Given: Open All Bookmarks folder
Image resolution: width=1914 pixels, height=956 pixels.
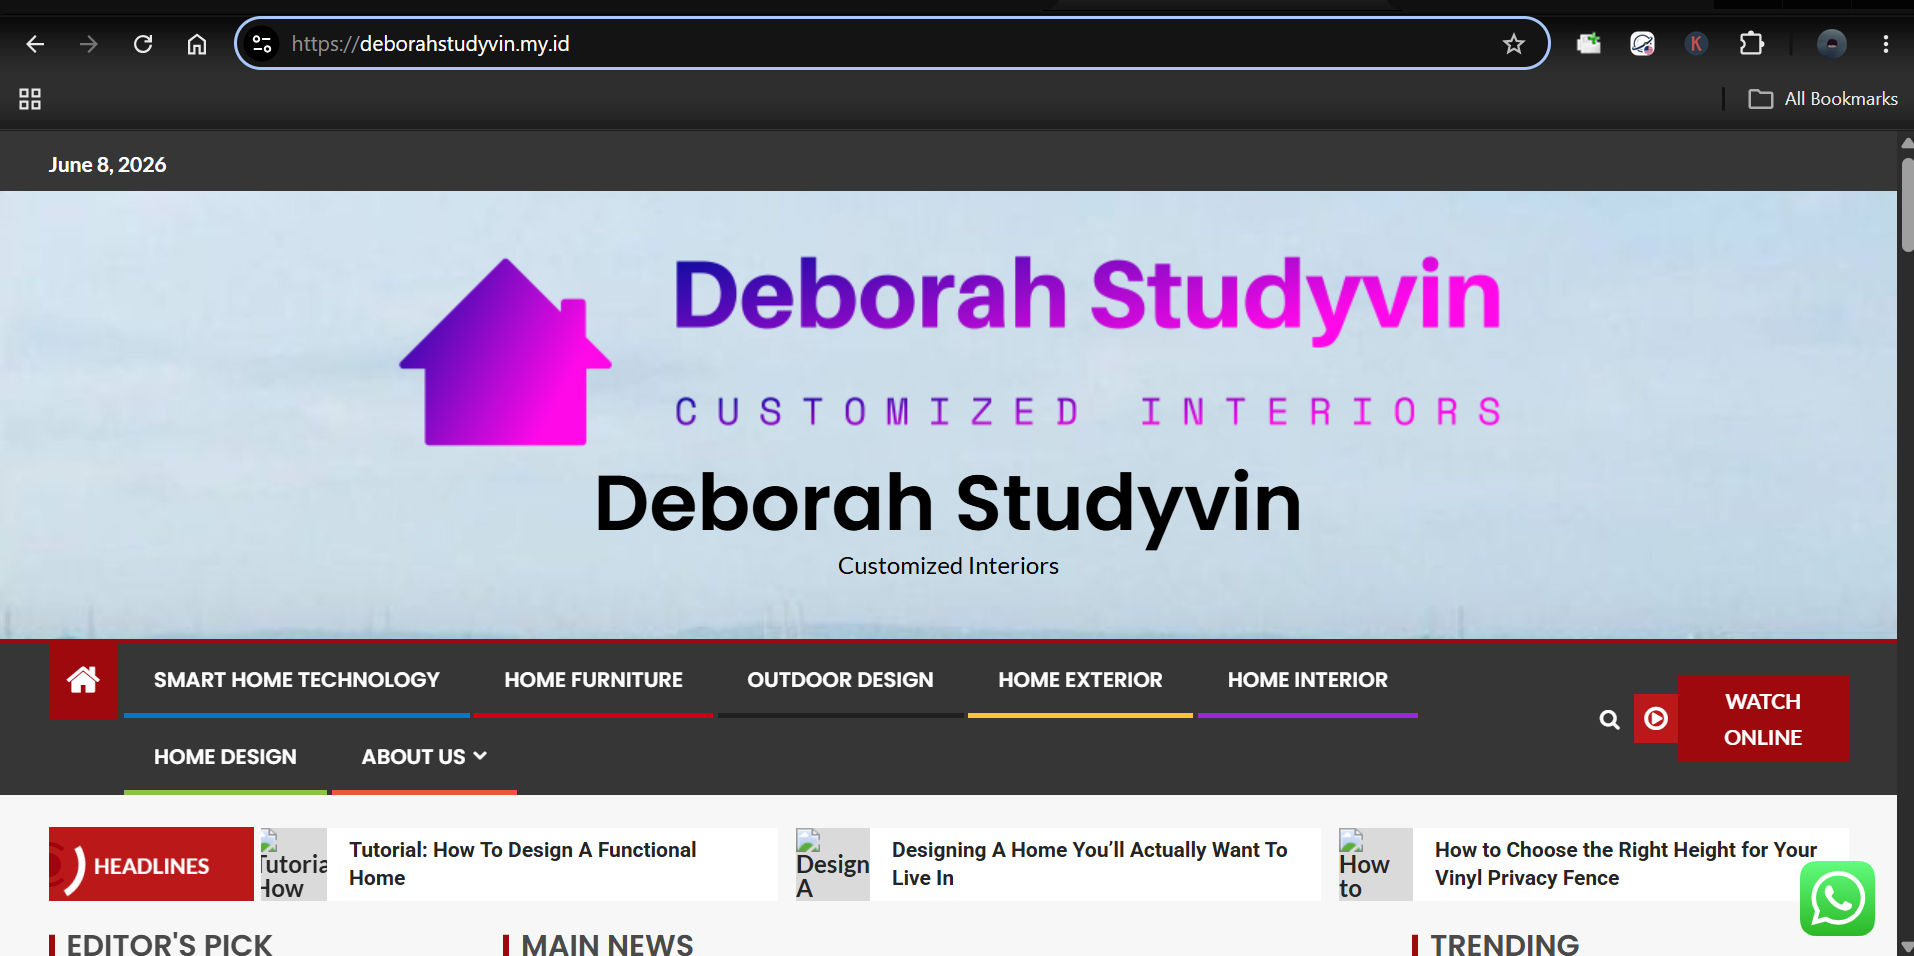Looking at the screenshot, I should (x=1823, y=99).
